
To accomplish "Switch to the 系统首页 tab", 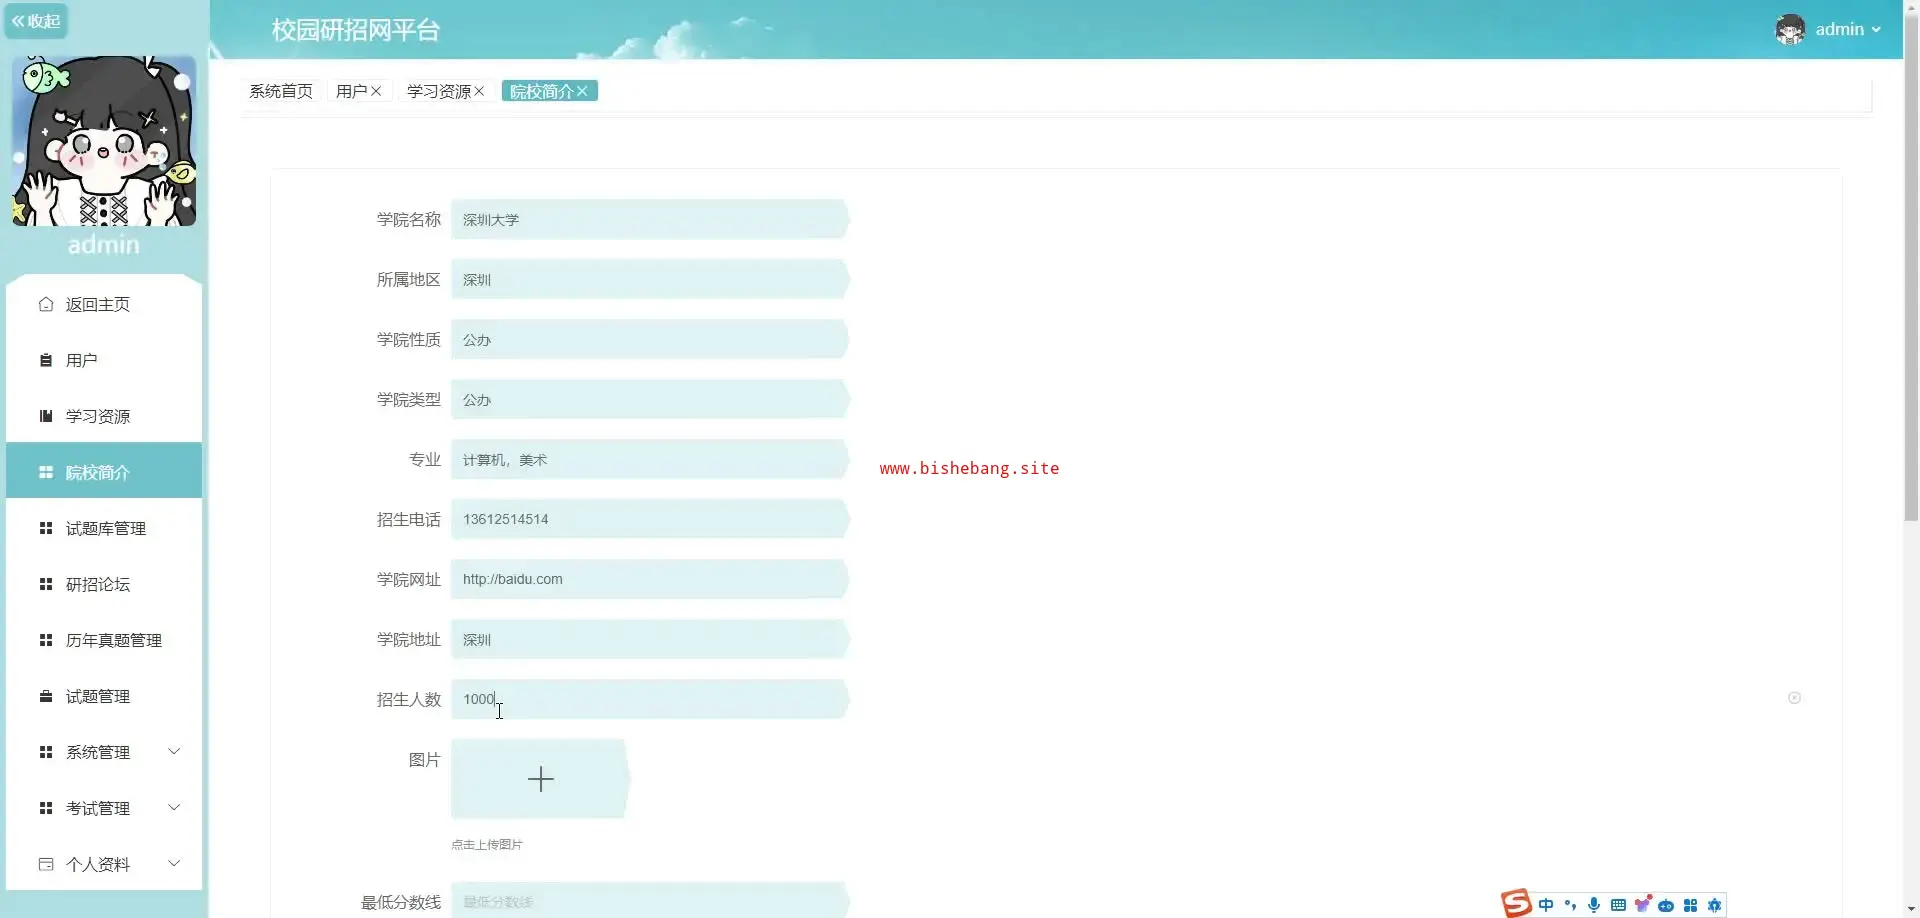I will [x=281, y=91].
